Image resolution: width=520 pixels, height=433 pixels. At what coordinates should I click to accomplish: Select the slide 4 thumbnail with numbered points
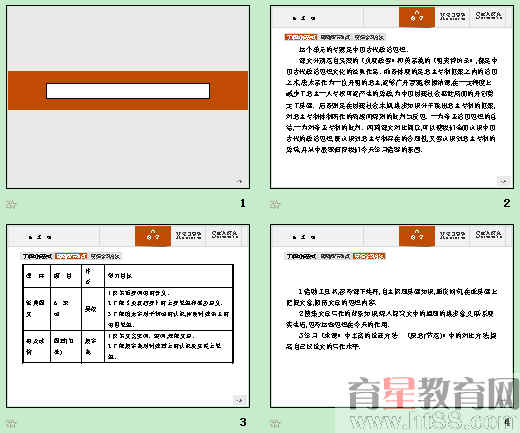click(392, 316)
